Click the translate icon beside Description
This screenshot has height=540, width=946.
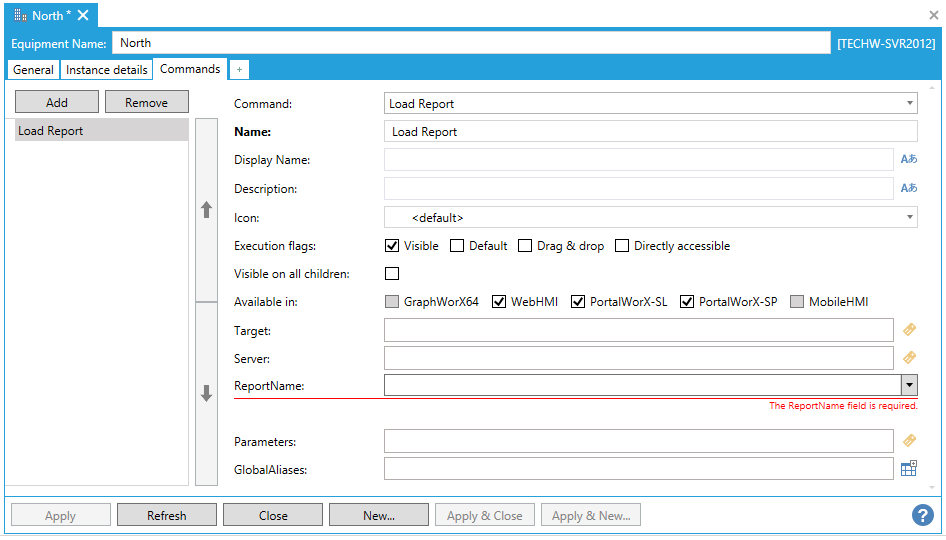(909, 188)
